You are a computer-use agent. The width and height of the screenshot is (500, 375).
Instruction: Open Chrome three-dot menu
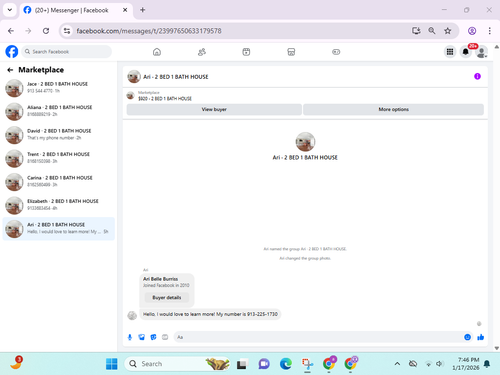coord(489,31)
